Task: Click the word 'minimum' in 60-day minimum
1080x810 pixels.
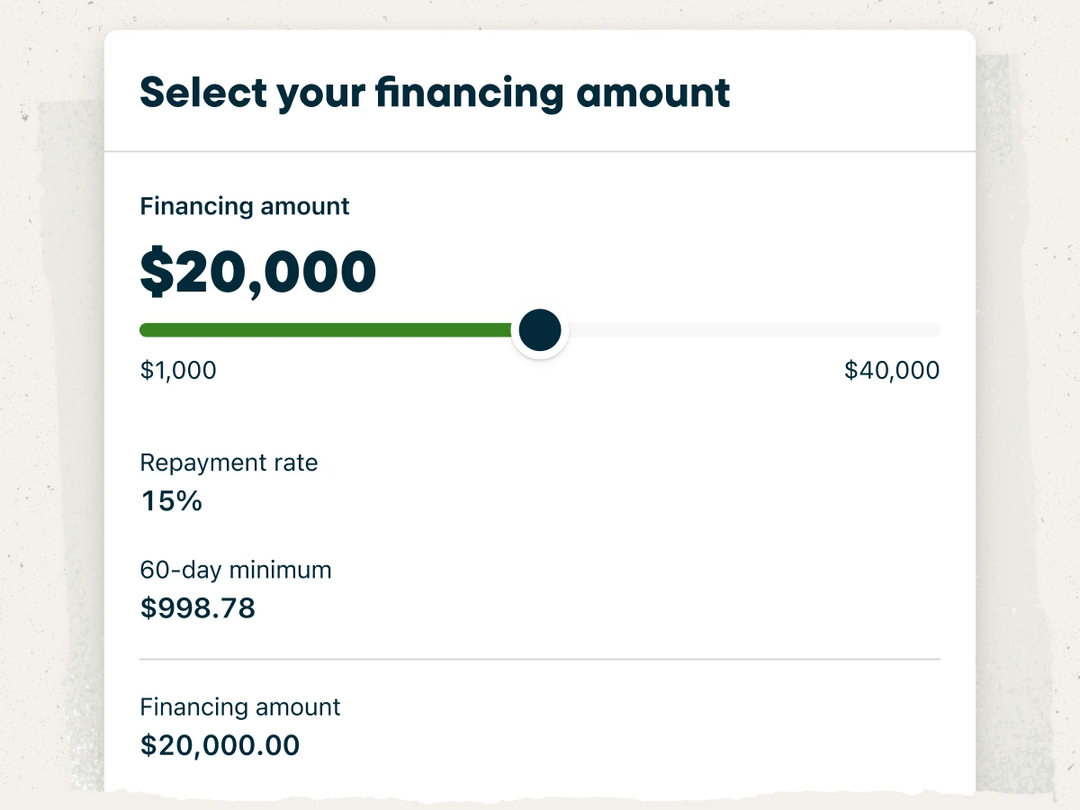Action: [280, 570]
